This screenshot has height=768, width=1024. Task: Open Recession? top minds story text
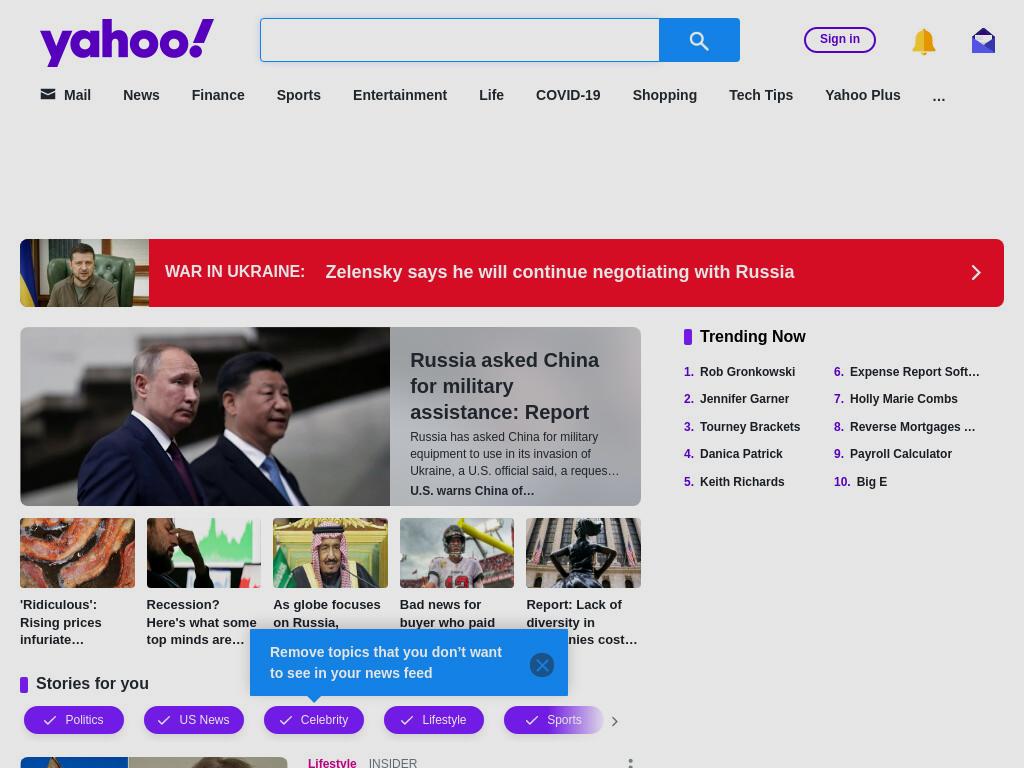tap(201, 622)
